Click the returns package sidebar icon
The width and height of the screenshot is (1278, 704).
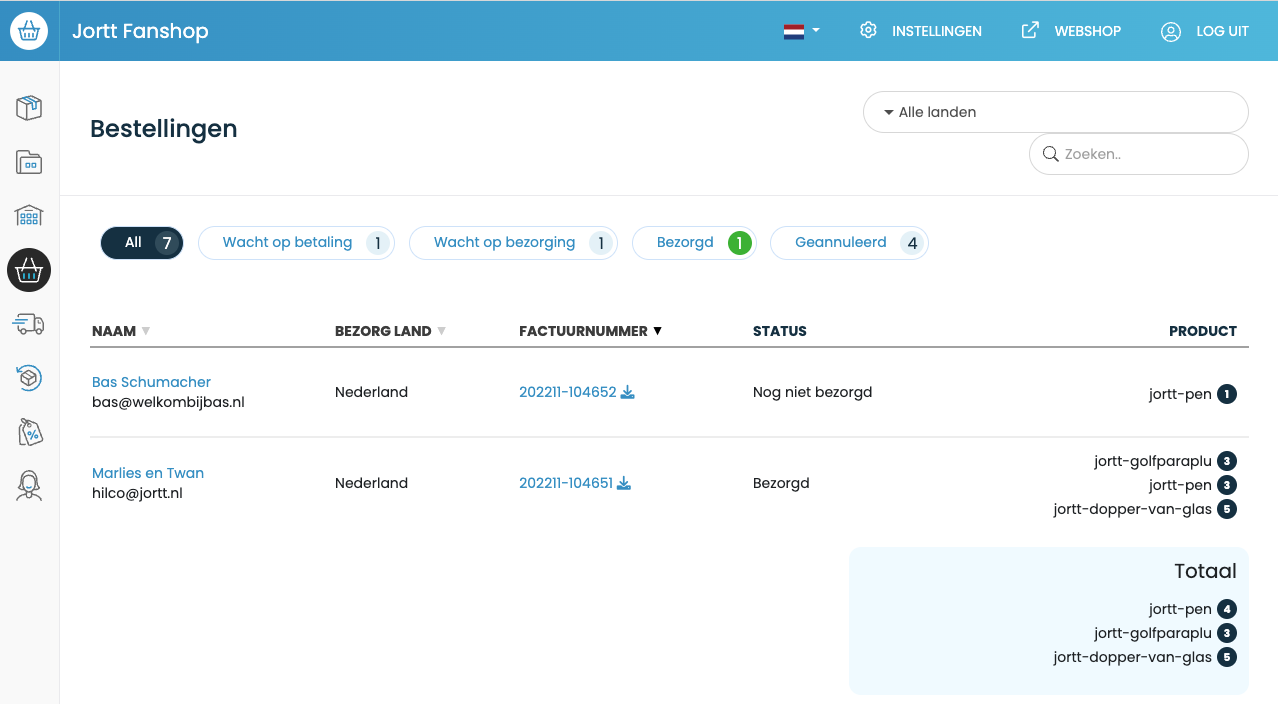[x=29, y=377]
